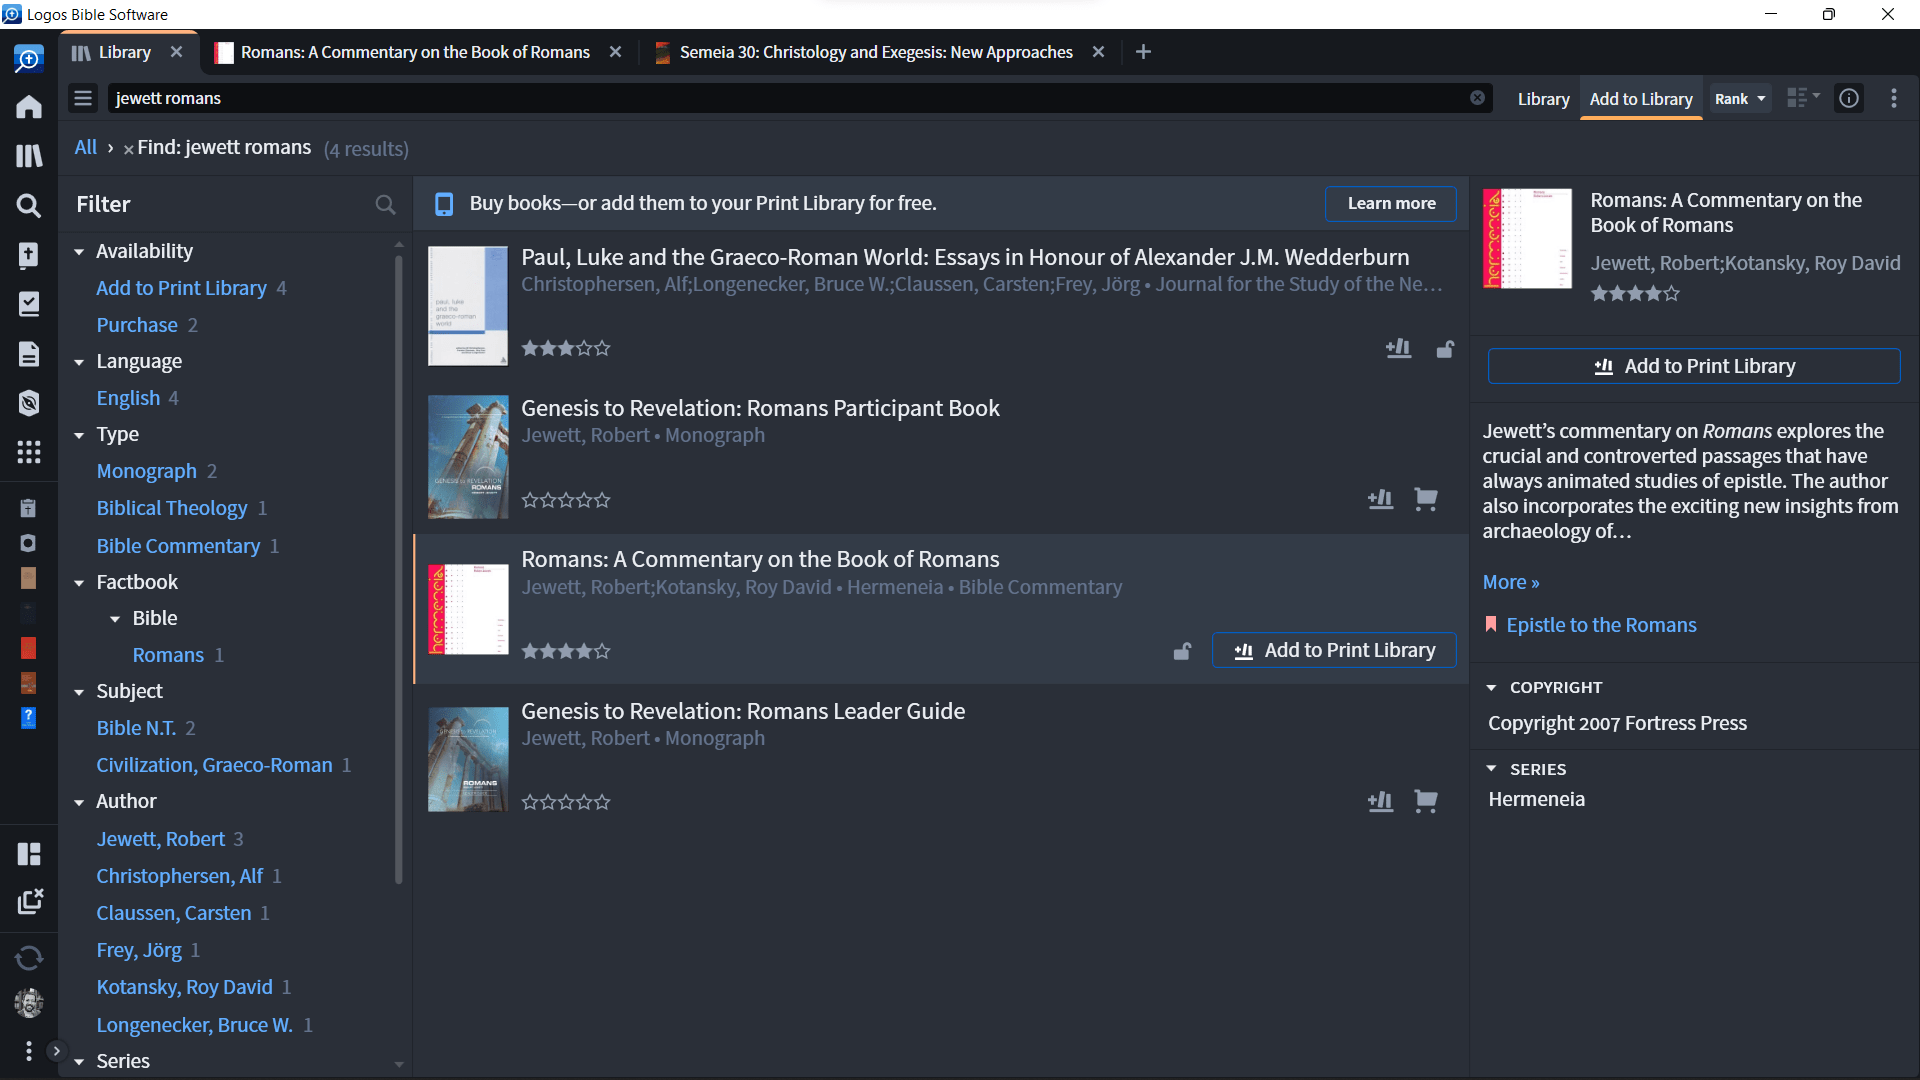Toggle the sidebar panel hamburger menu
The width and height of the screenshot is (1920, 1080).
[83, 98]
